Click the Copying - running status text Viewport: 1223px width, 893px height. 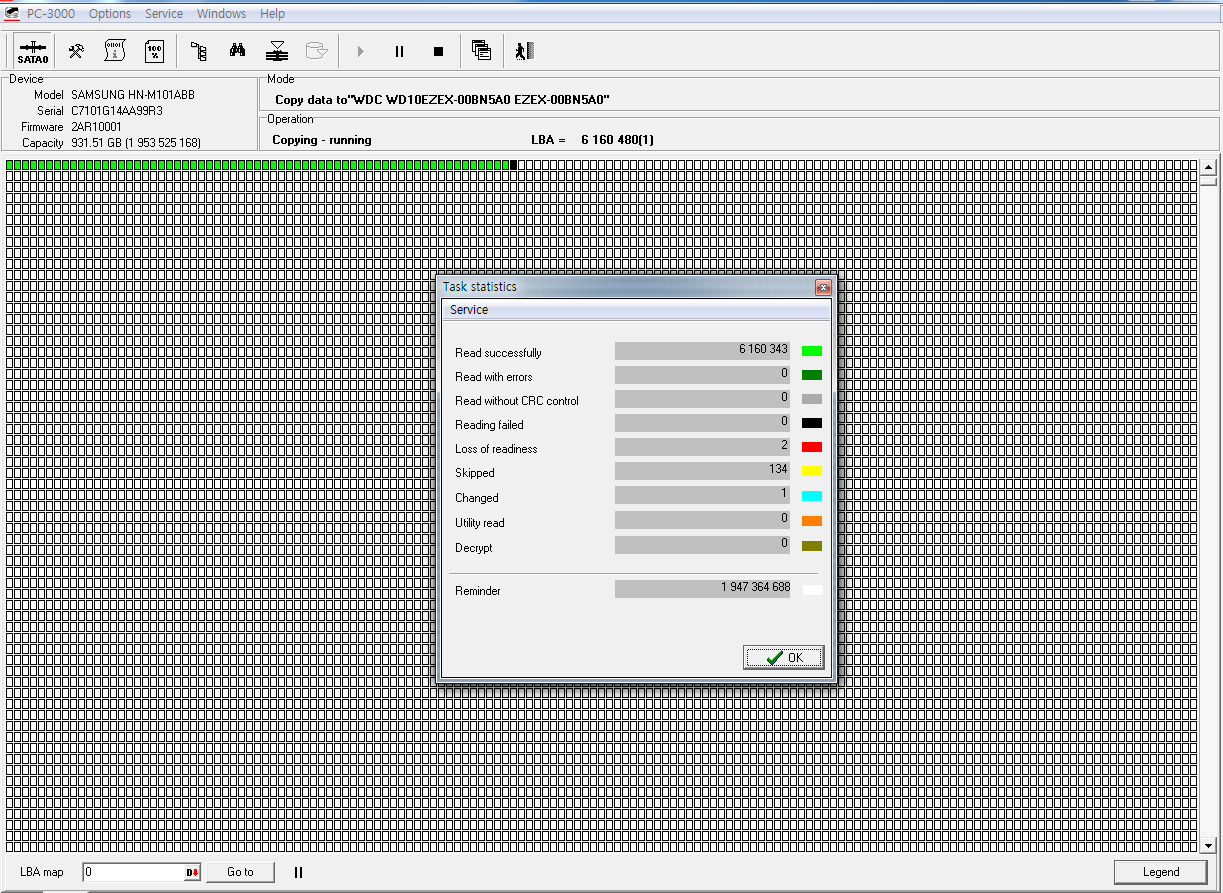pyautogui.click(x=322, y=140)
